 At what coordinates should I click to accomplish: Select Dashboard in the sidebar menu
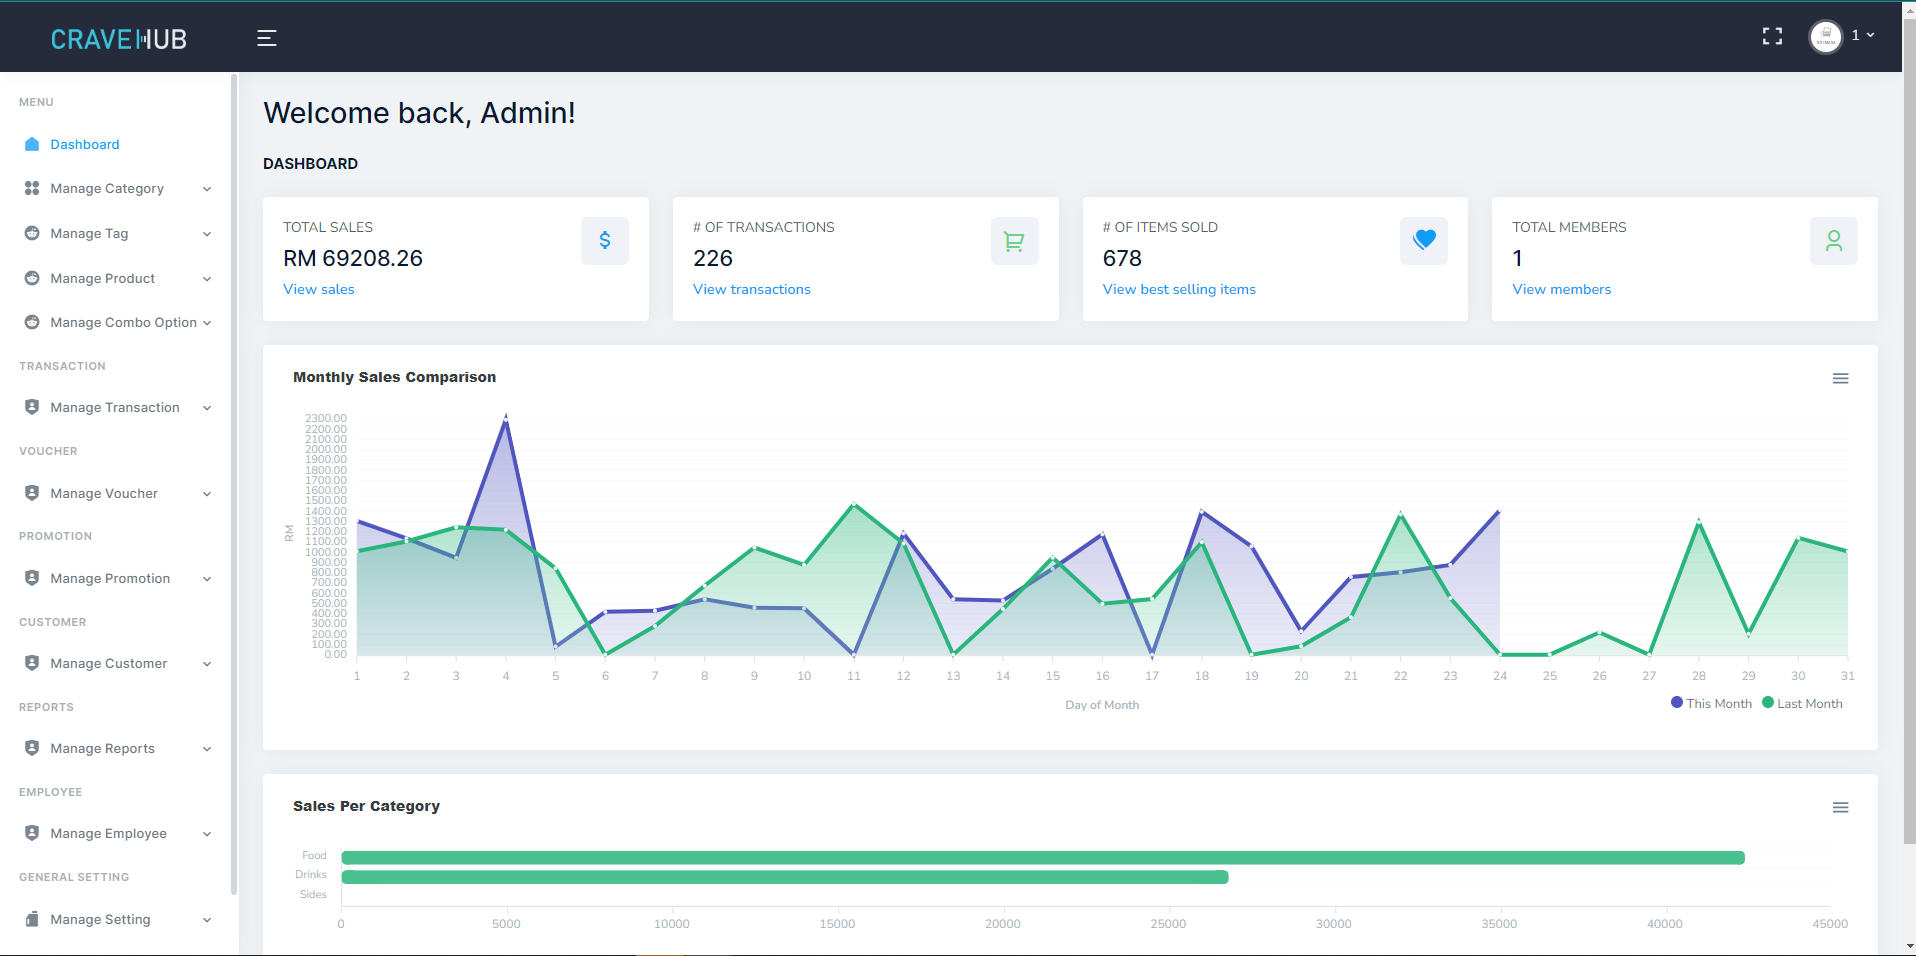pos(85,144)
